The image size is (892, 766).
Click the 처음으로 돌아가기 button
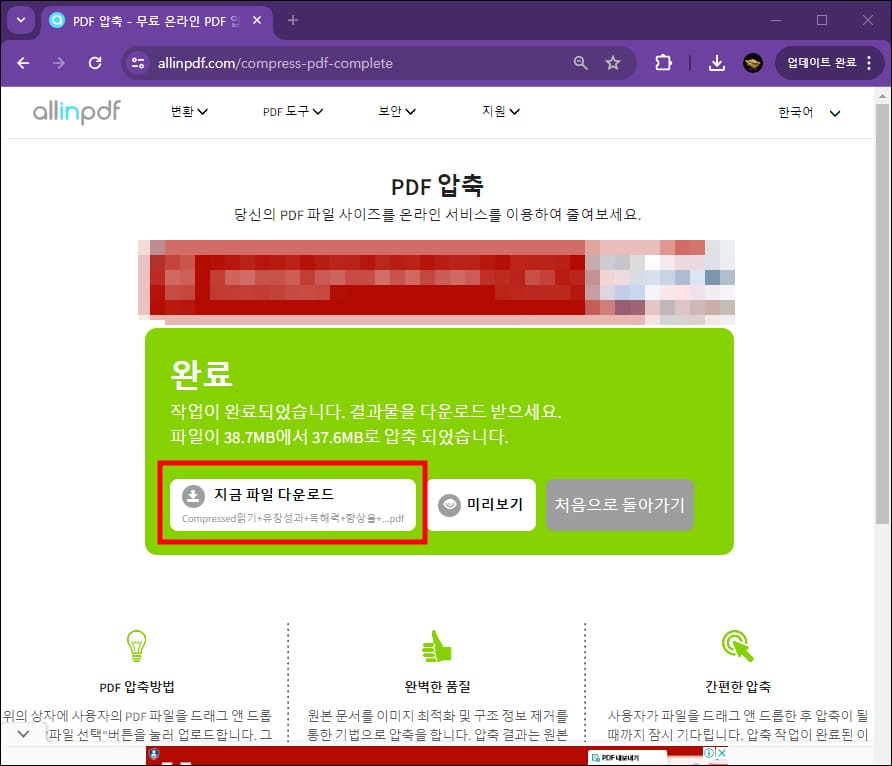click(x=620, y=505)
